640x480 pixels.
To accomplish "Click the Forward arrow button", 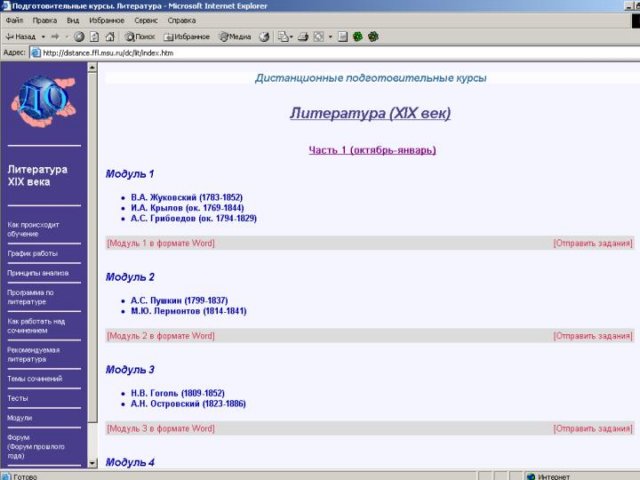I will (55, 37).
